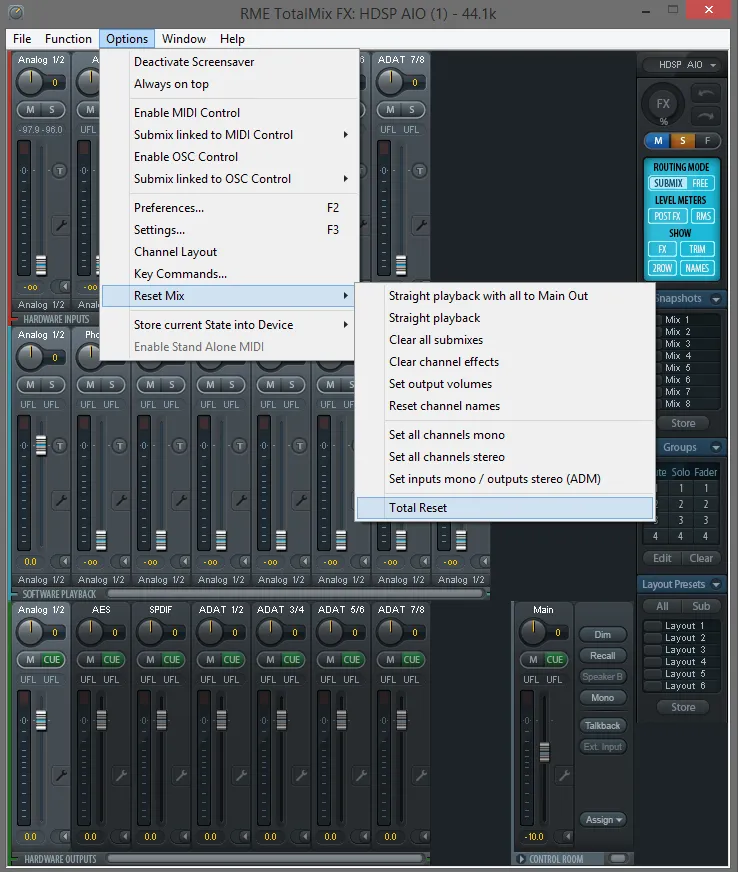738x872 pixels.
Task: Click the RME TotalMix title bar app icon
Action: click(x=16, y=12)
